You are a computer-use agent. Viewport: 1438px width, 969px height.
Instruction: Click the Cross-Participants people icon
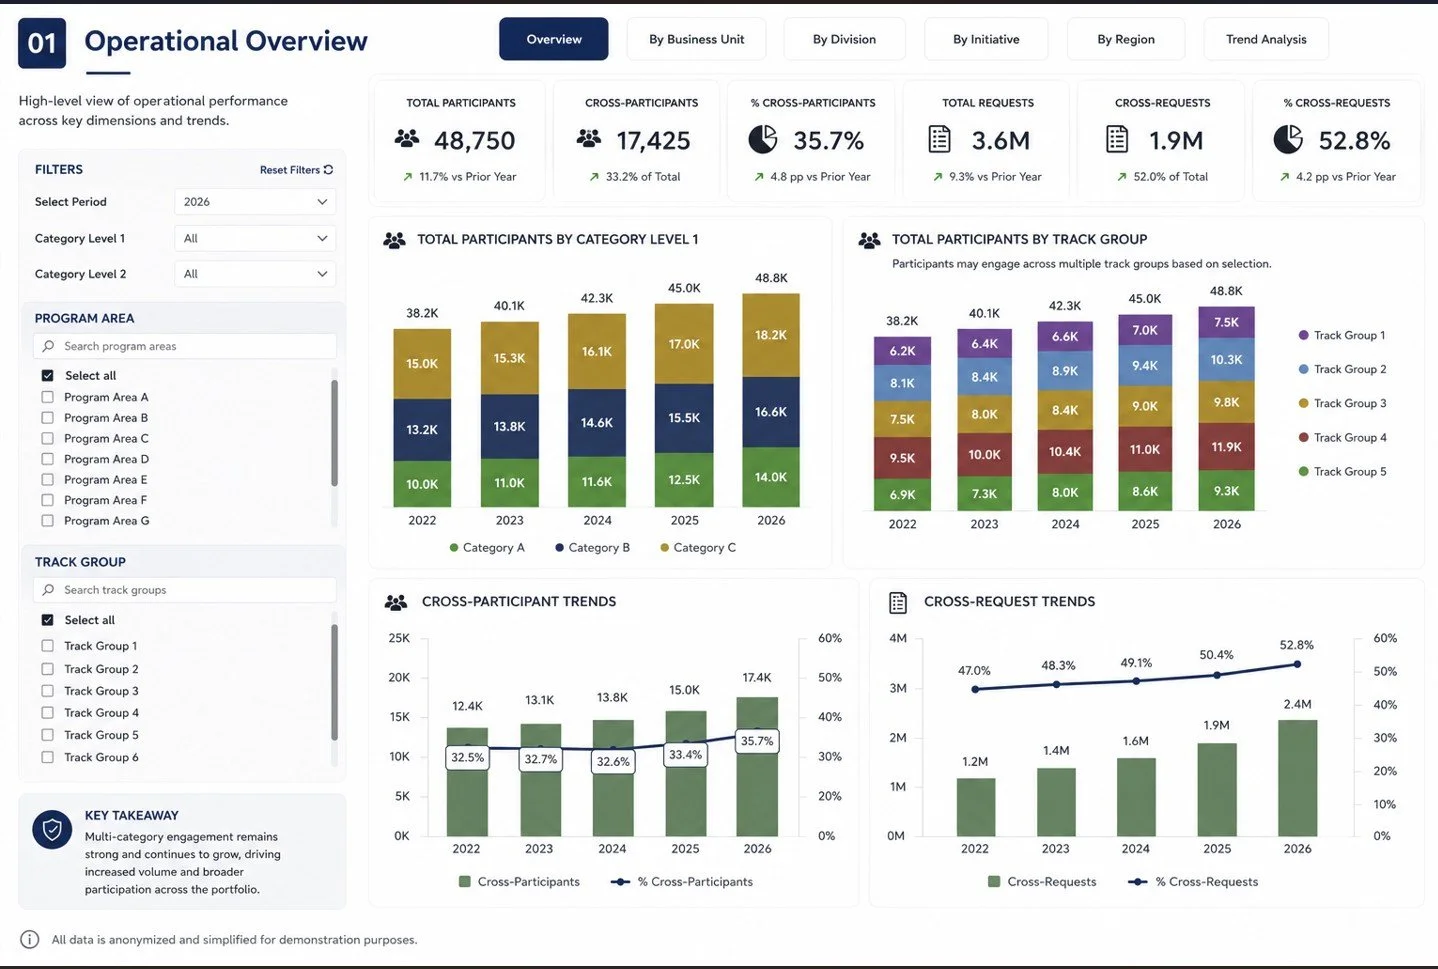coord(589,139)
